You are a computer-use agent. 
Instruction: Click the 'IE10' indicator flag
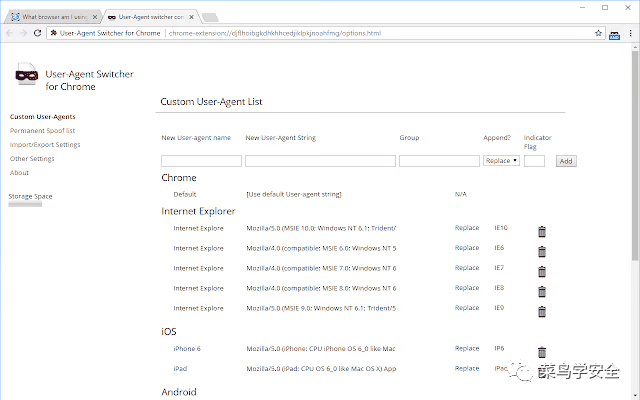point(501,228)
